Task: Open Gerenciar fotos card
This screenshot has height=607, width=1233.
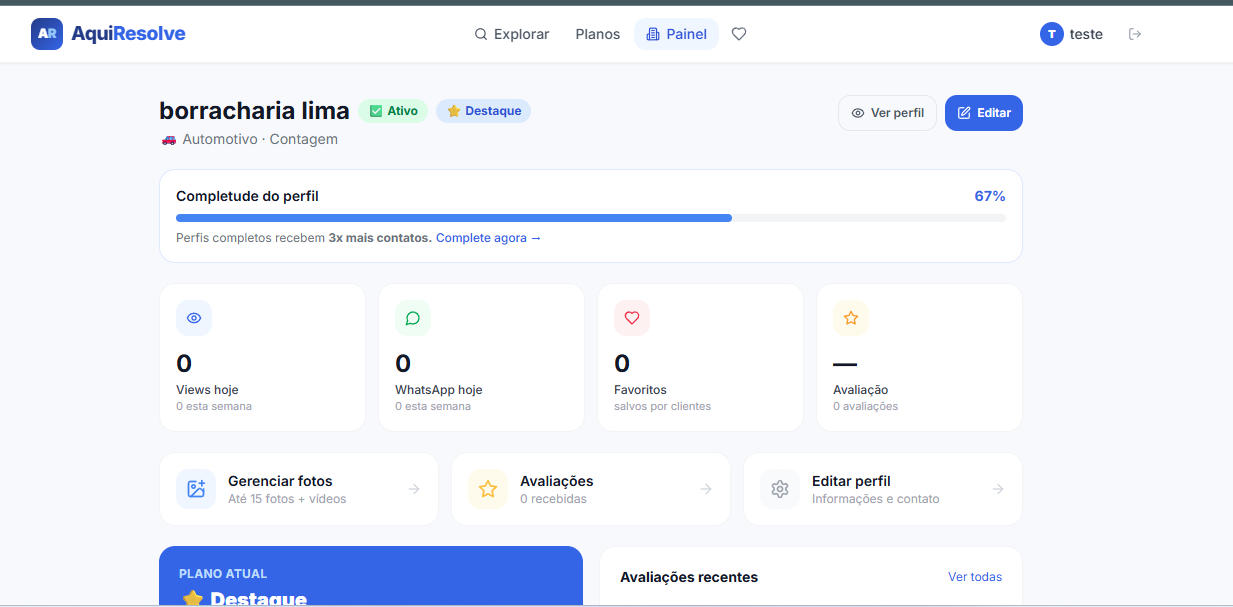Action: pyautogui.click(x=299, y=489)
